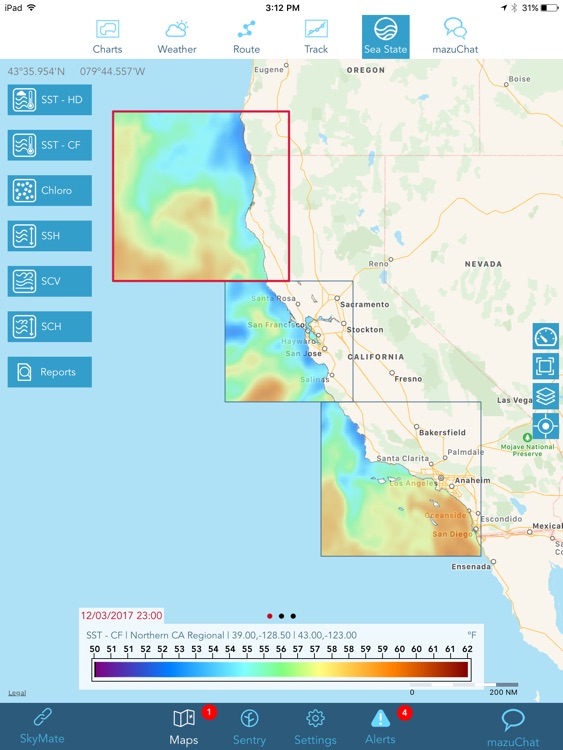Open the Settings tab
Screen dimensions: 563x750
(x=315, y=727)
